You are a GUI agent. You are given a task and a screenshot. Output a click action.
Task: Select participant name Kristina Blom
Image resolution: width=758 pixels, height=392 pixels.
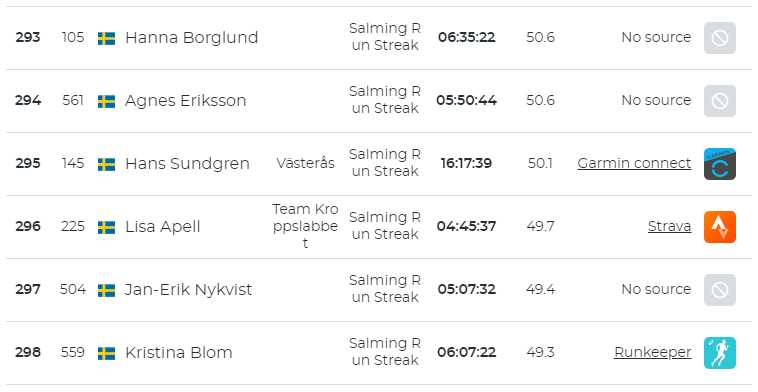(x=179, y=352)
